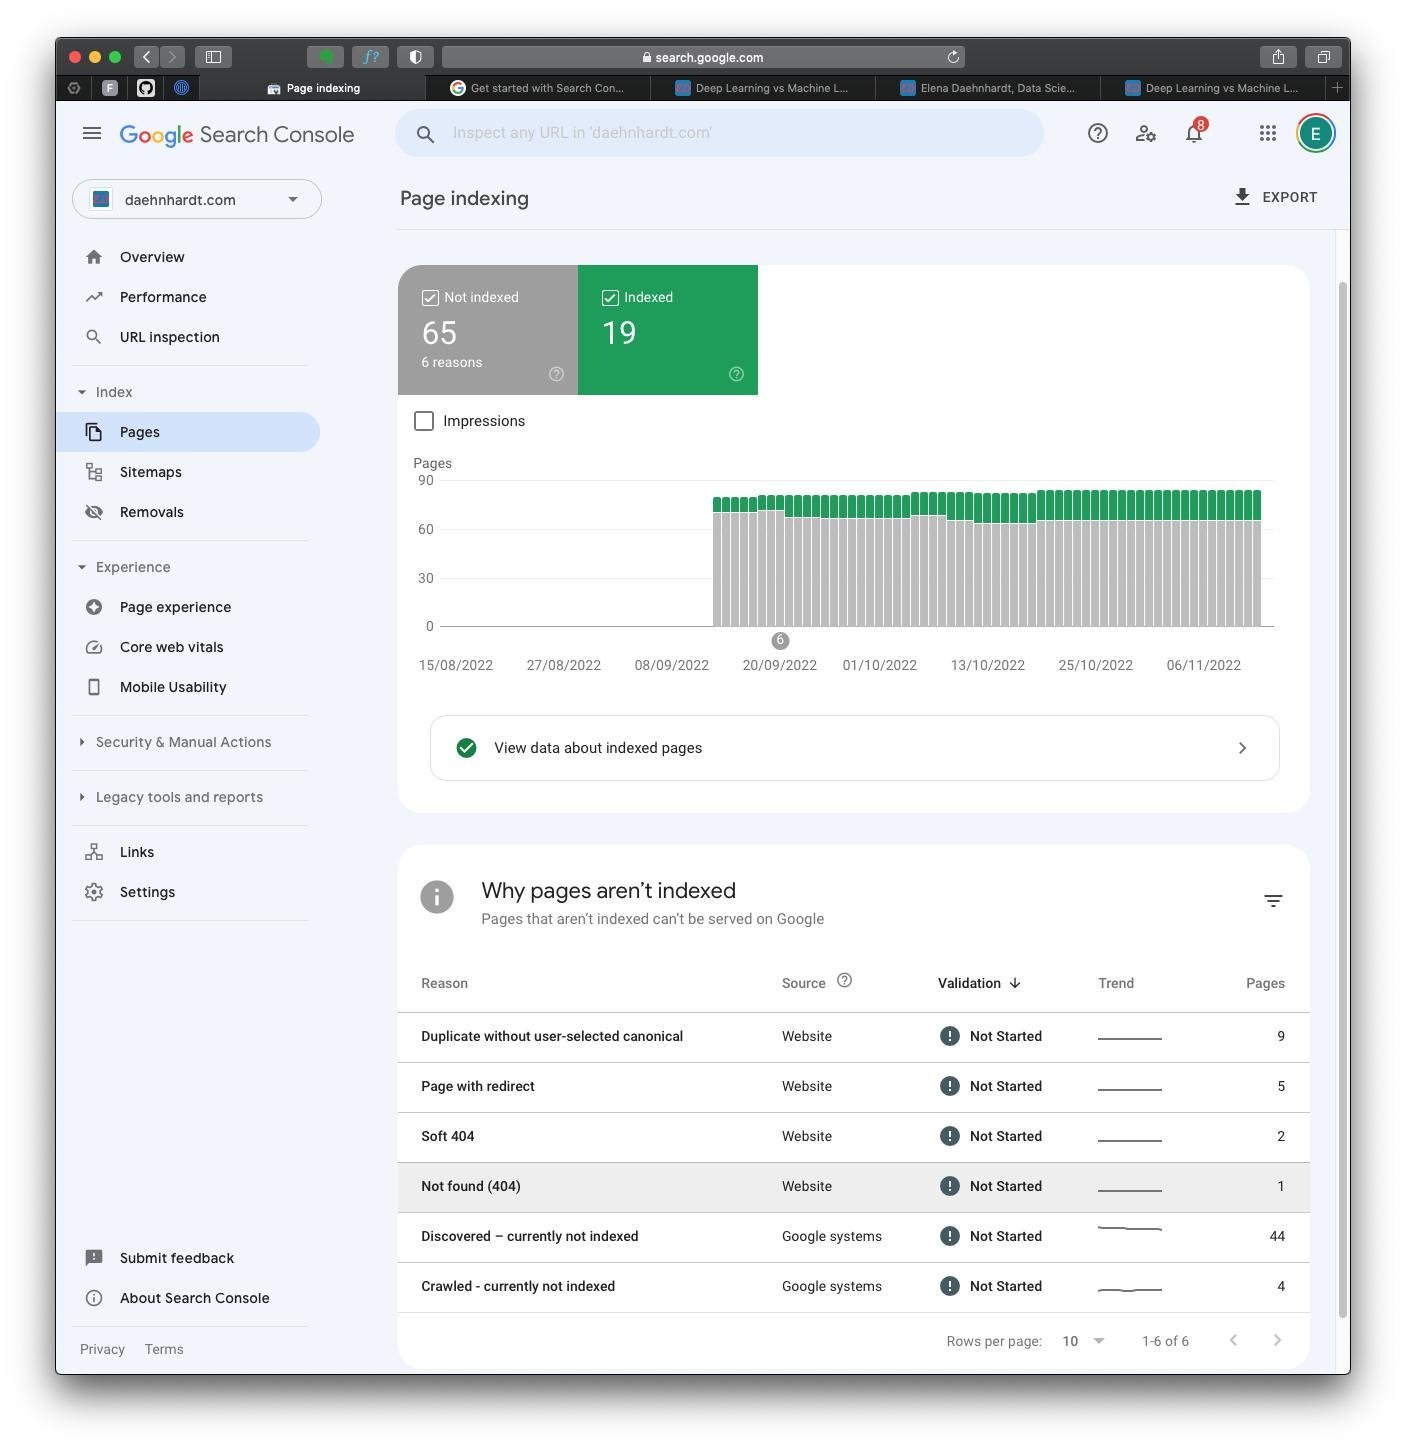Open Sitemaps in the sidebar
The image size is (1406, 1448).
[x=188, y=472]
